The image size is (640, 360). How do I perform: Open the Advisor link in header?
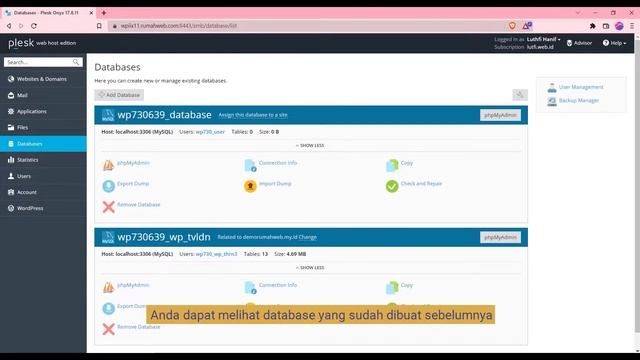(x=579, y=43)
